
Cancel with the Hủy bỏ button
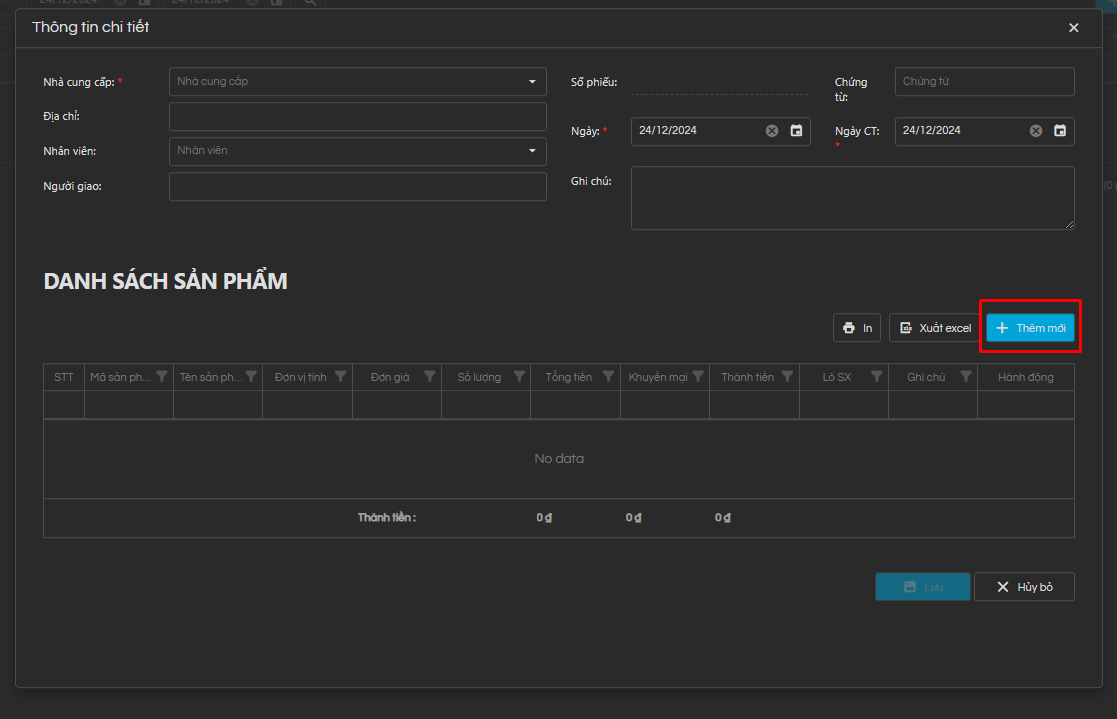pos(1024,587)
